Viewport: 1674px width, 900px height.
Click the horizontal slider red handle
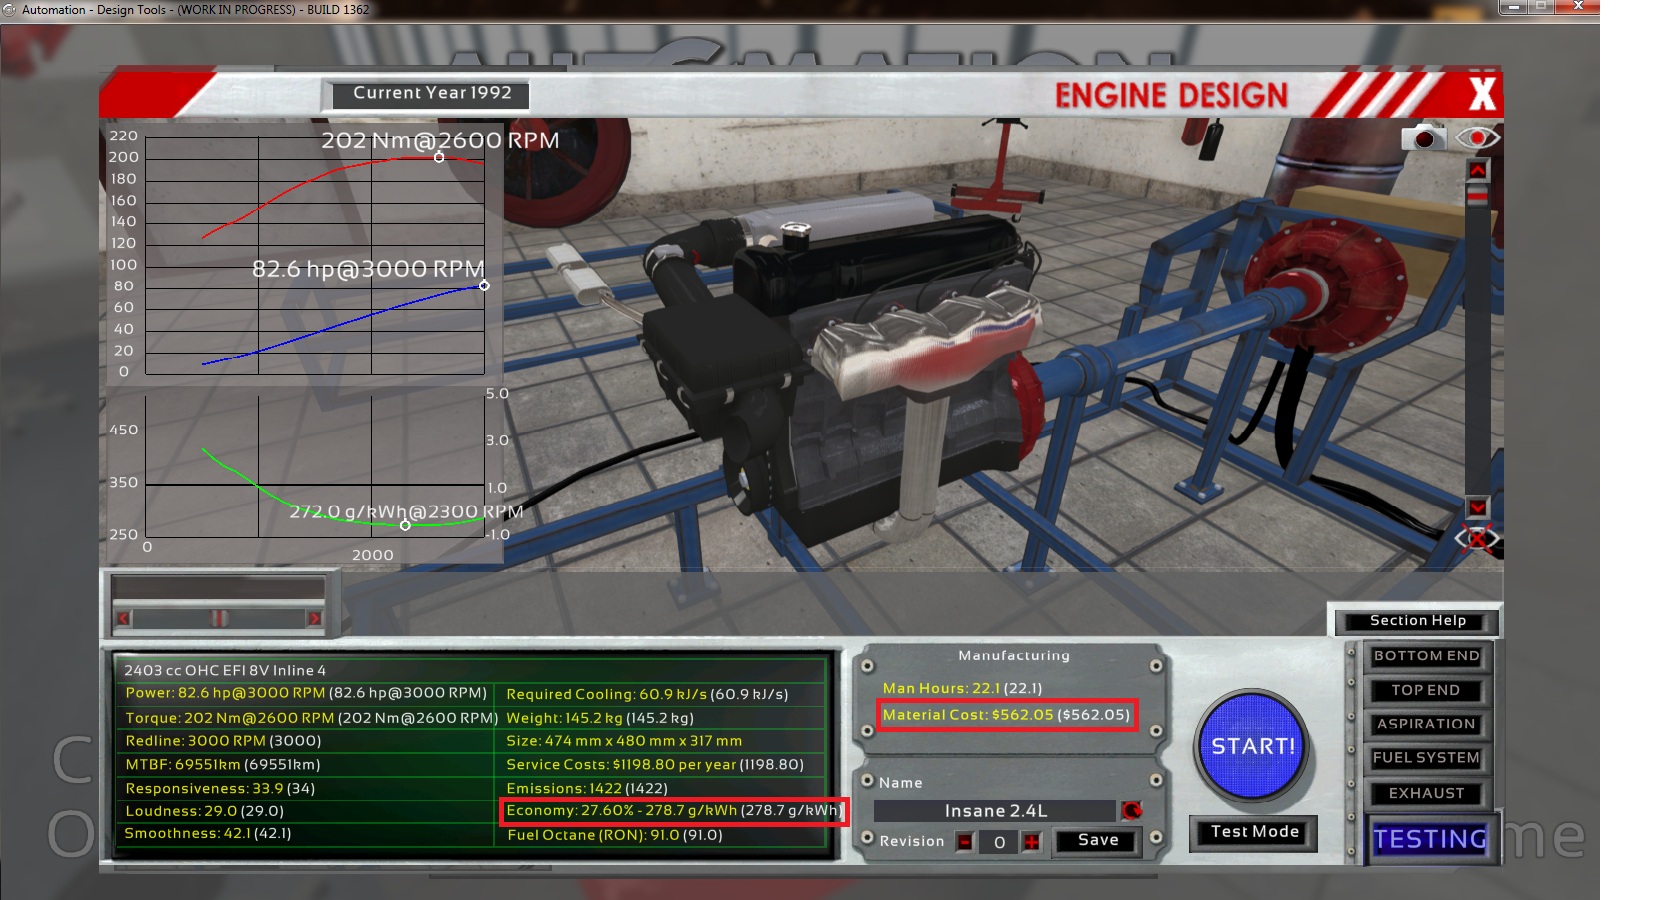[219, 618]
